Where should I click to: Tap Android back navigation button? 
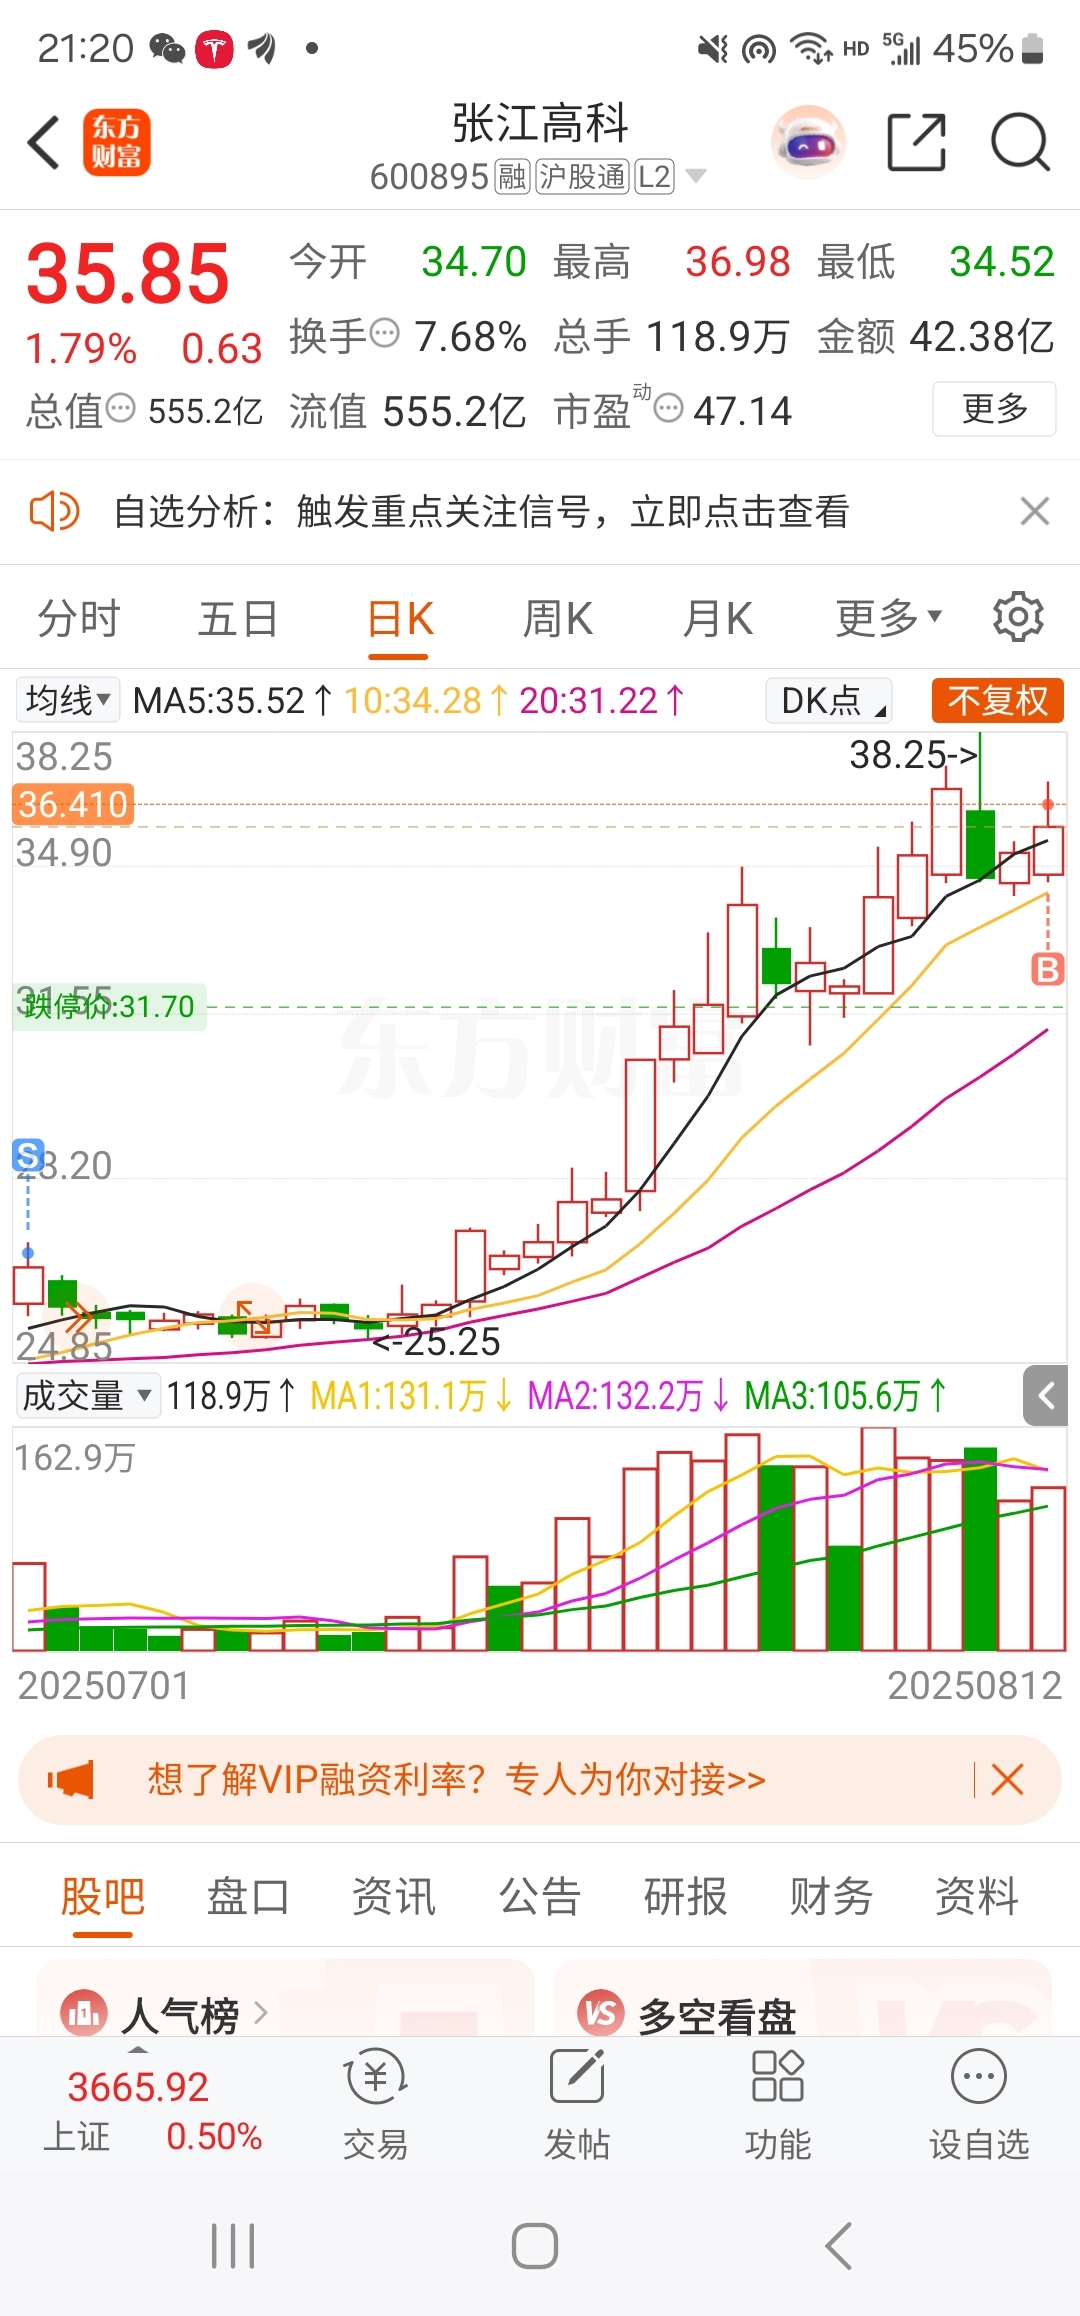(x=838, y=2246)
